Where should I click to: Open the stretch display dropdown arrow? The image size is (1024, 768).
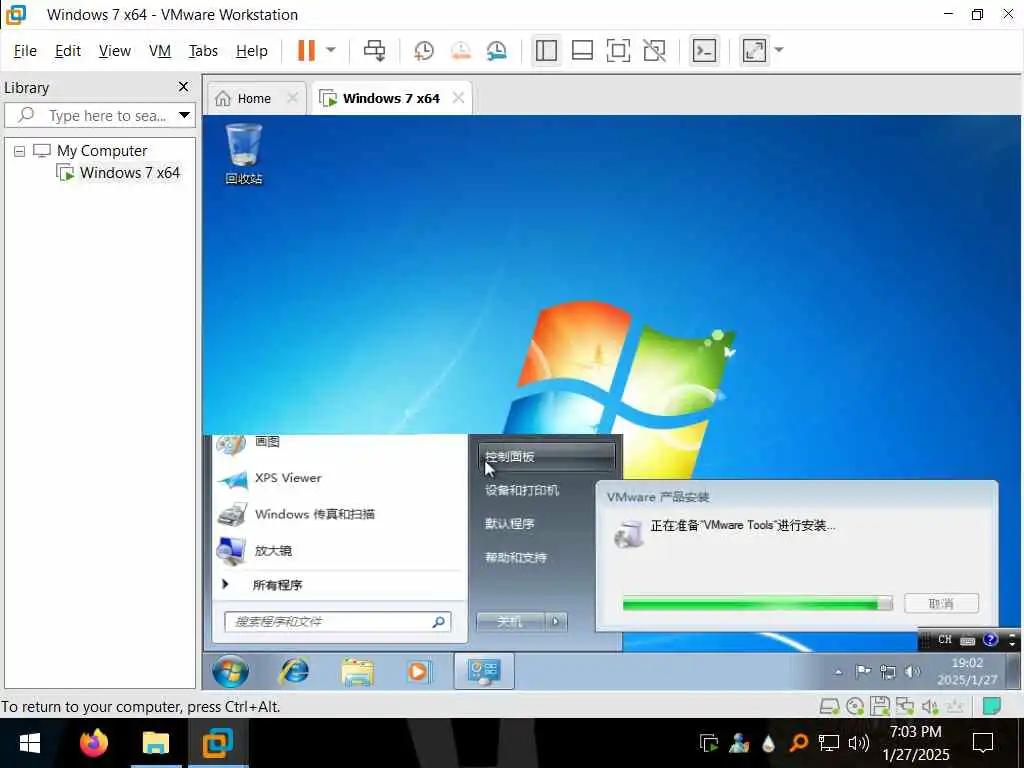coord(779,50)
